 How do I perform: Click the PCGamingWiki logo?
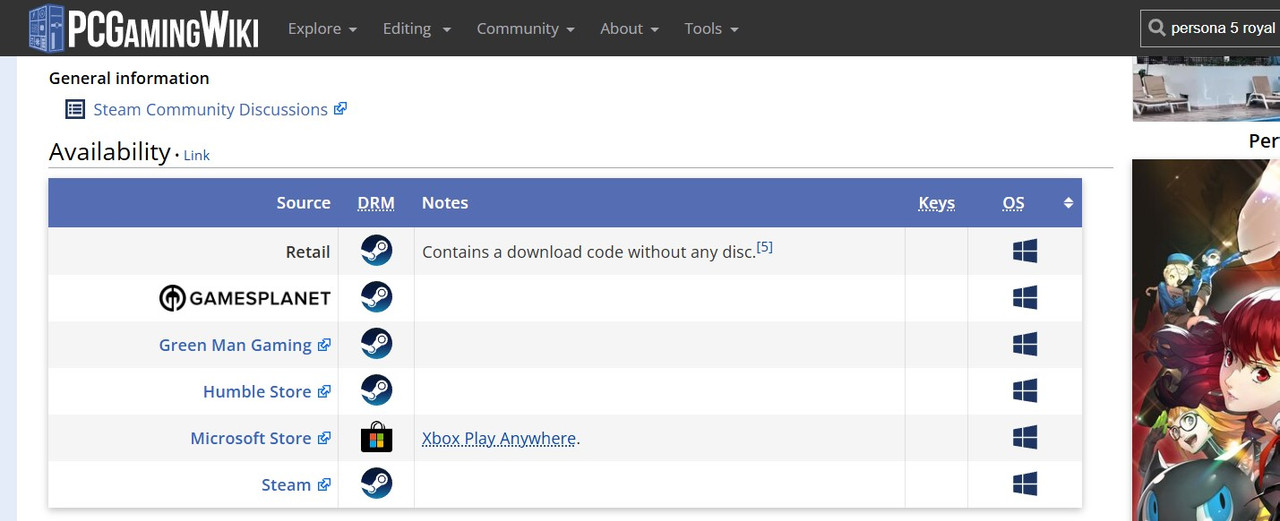[143, 28]
